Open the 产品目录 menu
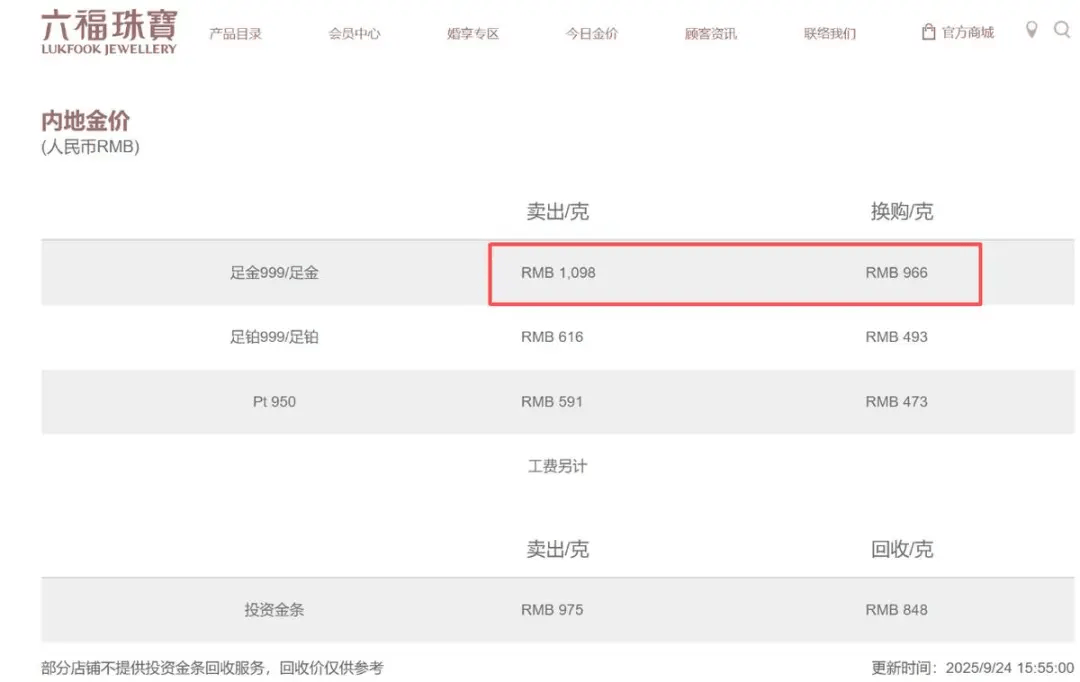 tap(235, 33)
